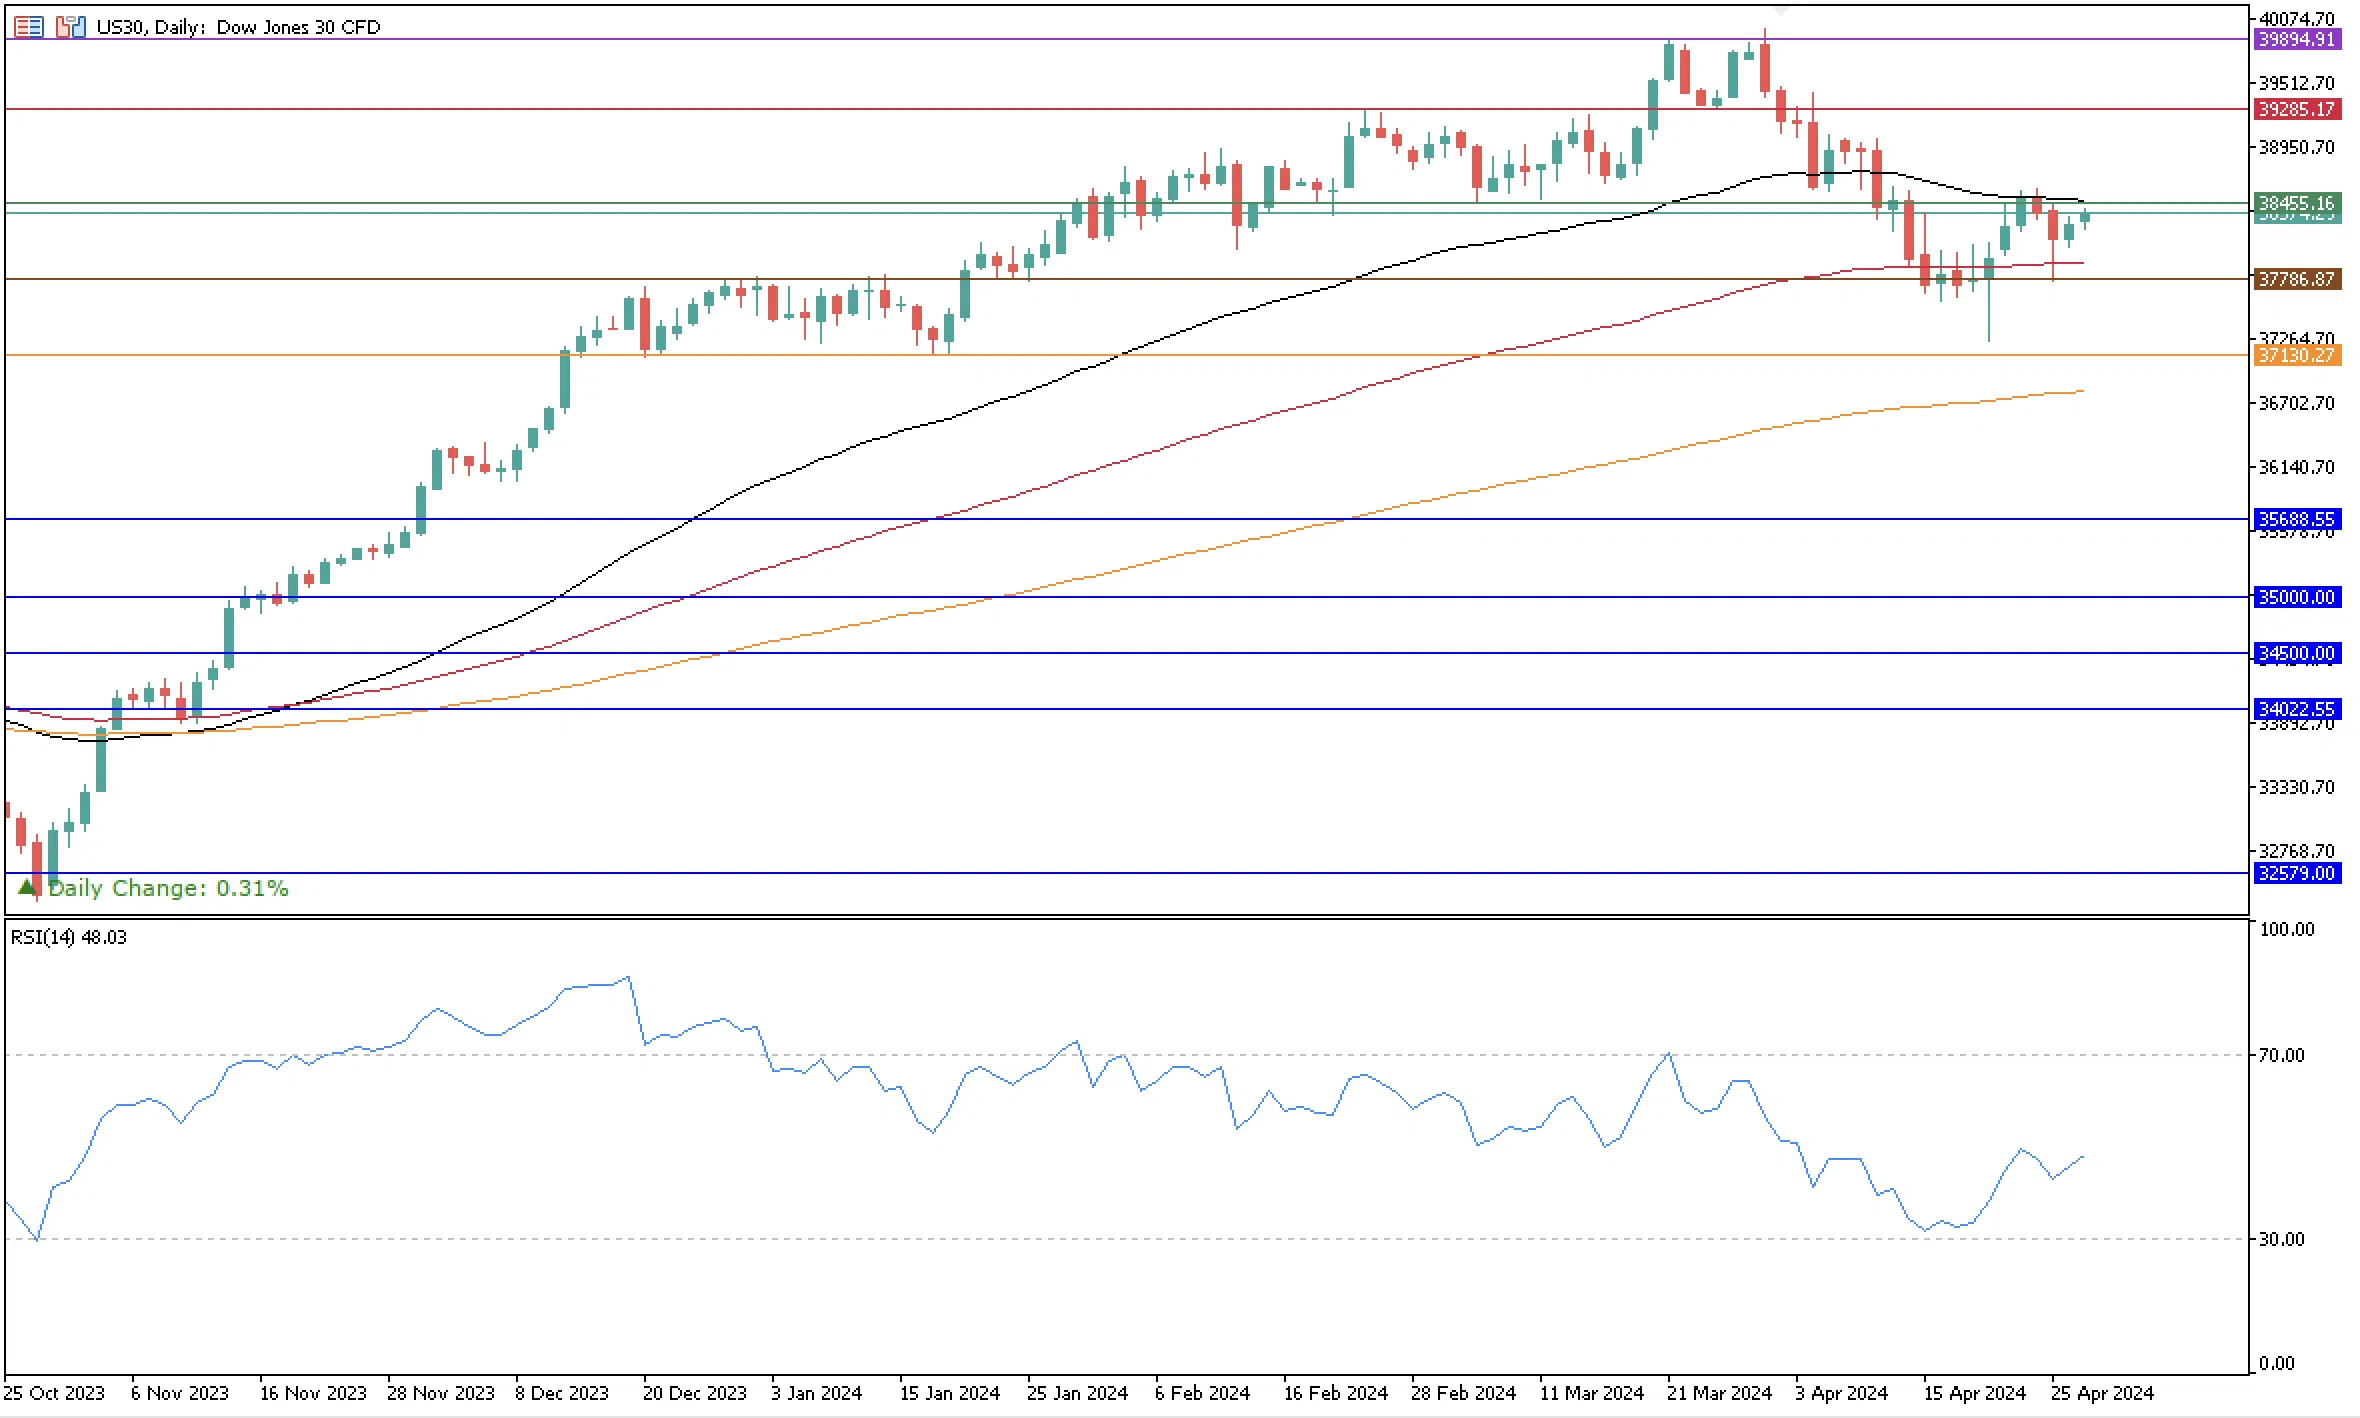Click the 32579.00 bottom level label
Image resolution: width=2360 pixels, height=1418 pixels.
coord(2297,873)
